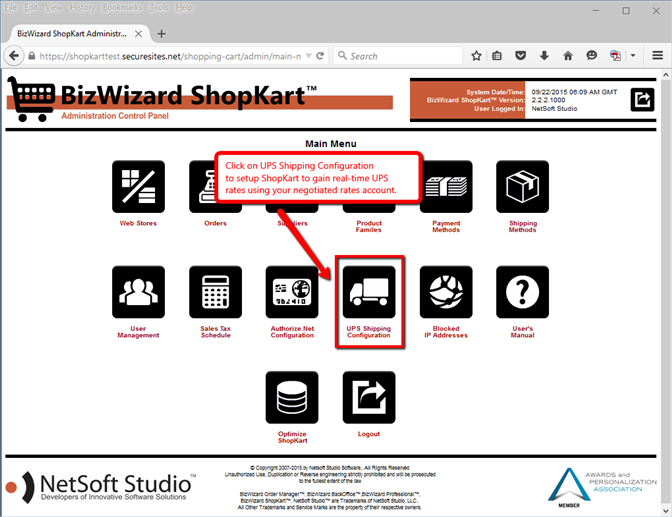Open the Help menu
Image resolution: width=672 pixels, height=517 pixels.
coord(184,8)
